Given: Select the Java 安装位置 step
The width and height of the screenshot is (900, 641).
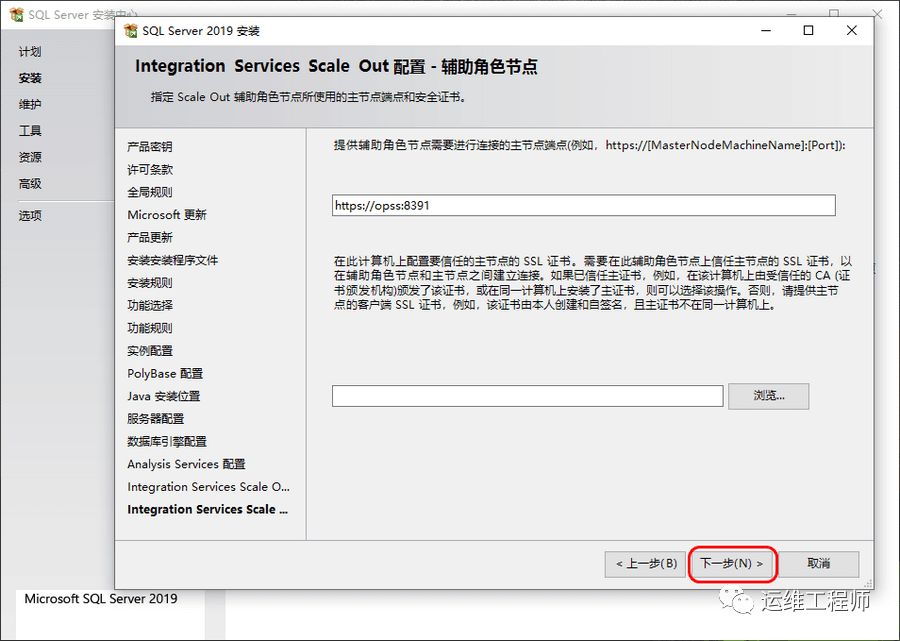Looking at the screenshot, I should pos(164,396).
